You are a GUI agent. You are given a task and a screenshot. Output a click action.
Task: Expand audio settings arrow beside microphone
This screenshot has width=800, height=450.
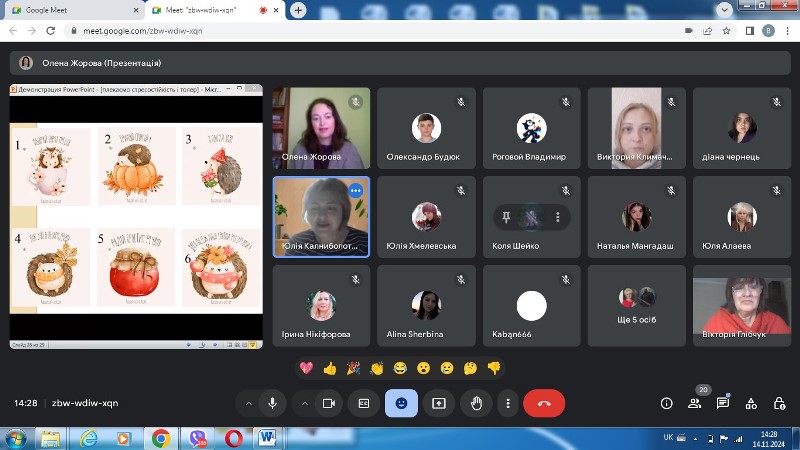248,403
